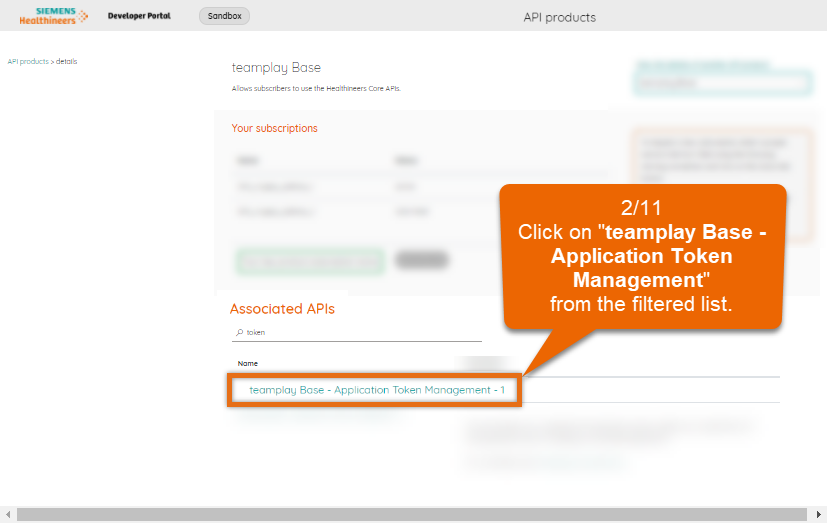Go back via API products breadcrumb
The height and width of the screenshot is (523, 827).
pyautogui.click(x=27, y=61)
